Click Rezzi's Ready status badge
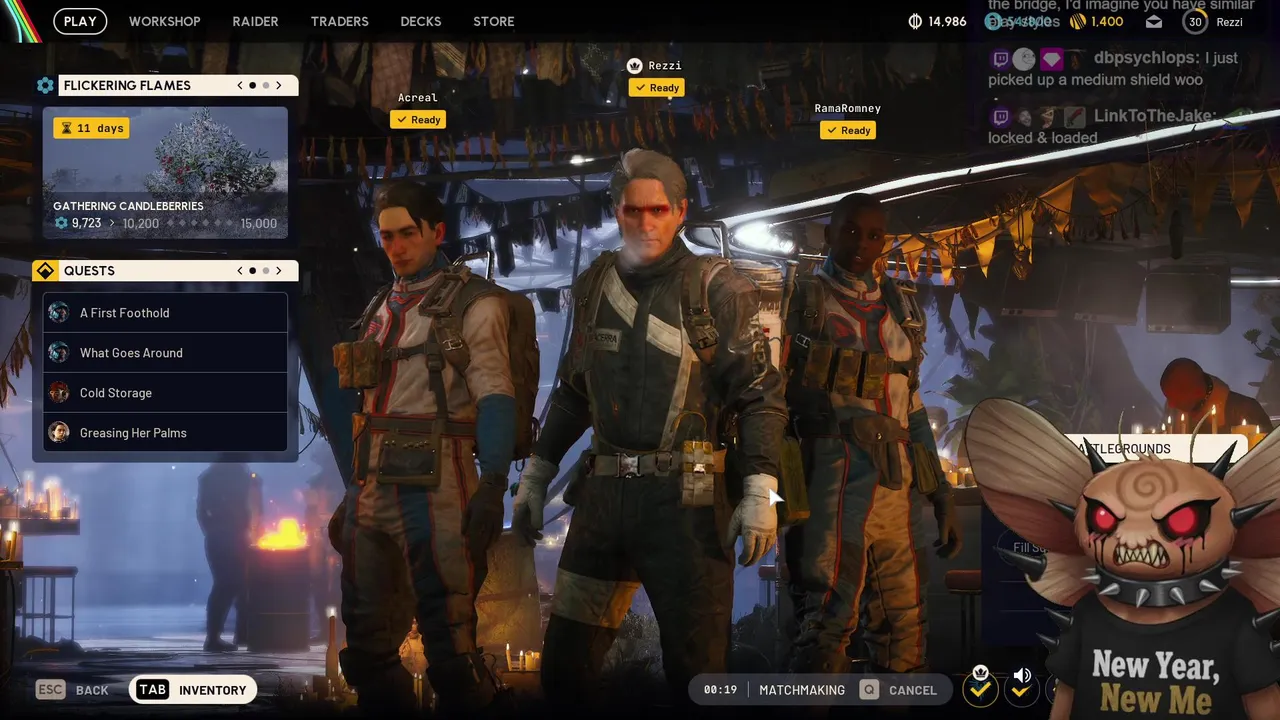The width and height of the screenshot is (1280, 720). click(657, 87)
